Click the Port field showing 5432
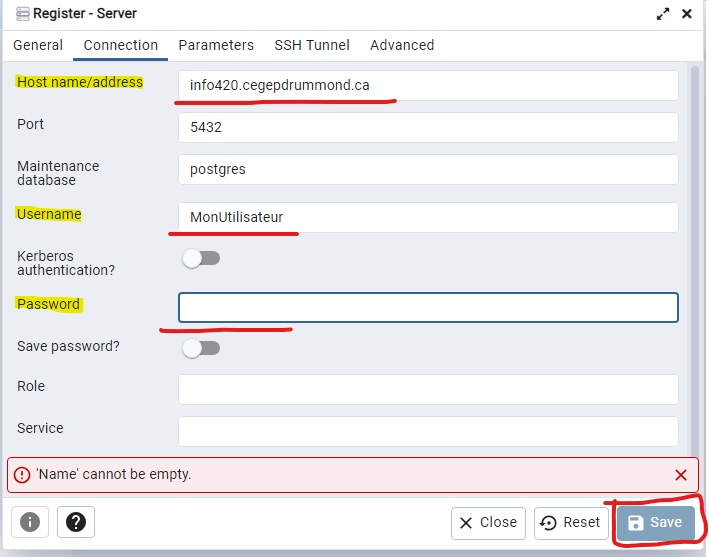The image size is (709, 557). [428, 128]
